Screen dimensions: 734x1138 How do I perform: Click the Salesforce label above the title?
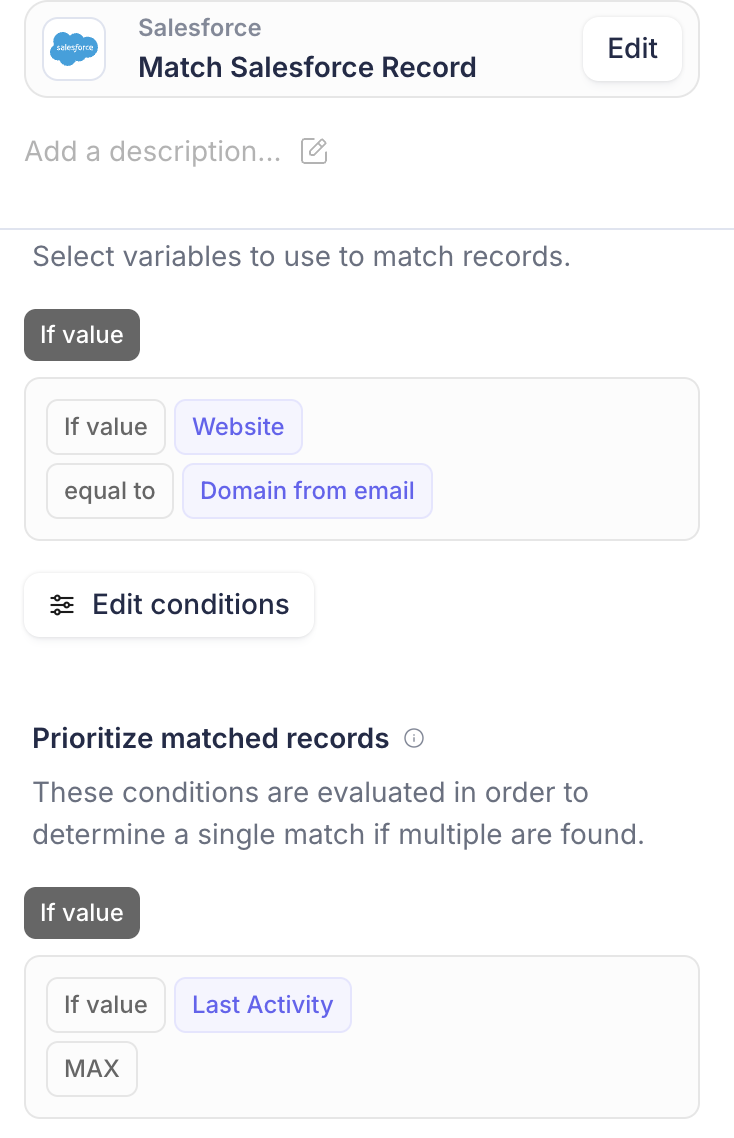click(200, 28)
